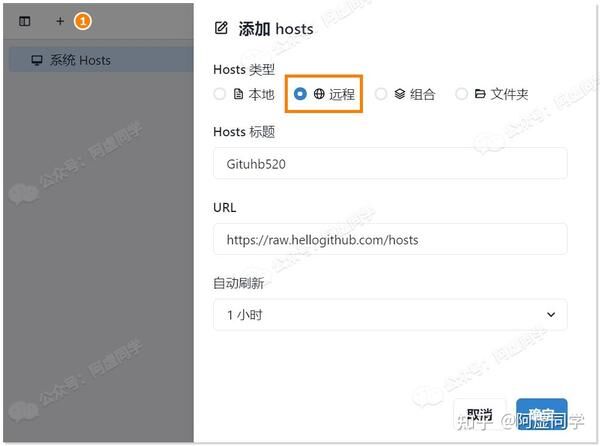Image resolution: width=600 pixels, height=446 pixels.
Task: Click the orange badge numbered 1
Action: tap(84, 21)
